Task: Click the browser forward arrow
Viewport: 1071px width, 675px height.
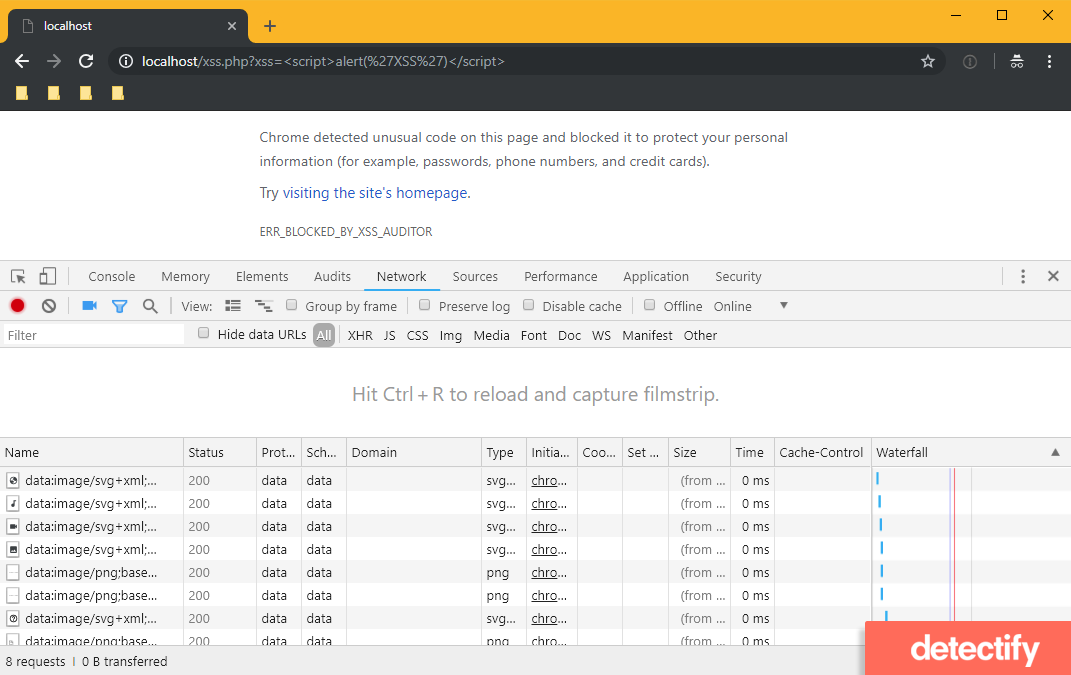Action: pos(54,61)
